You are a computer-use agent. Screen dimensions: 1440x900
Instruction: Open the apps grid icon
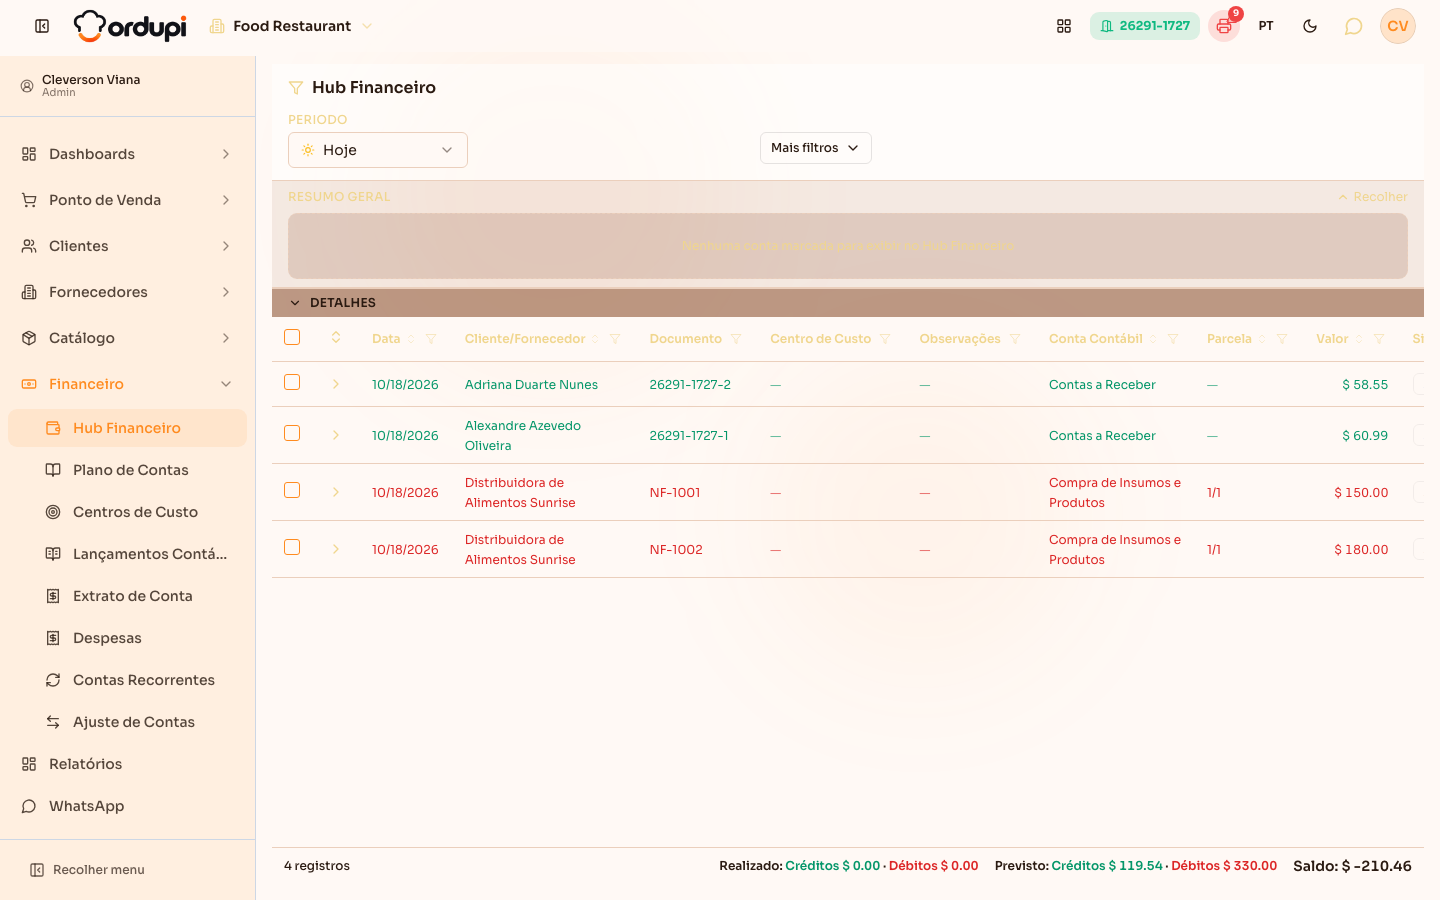(x=1064, y=26)
